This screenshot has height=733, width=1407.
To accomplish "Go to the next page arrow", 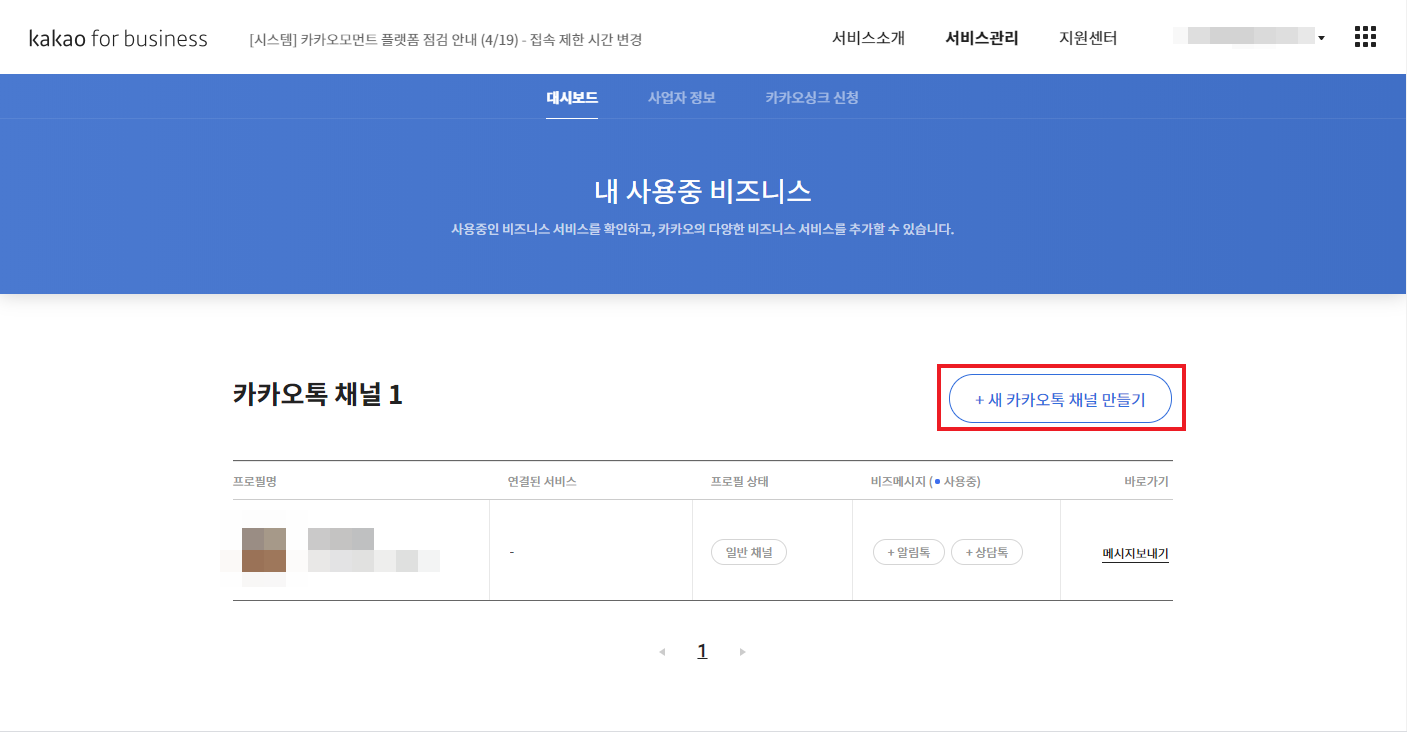I will [742, 652].
